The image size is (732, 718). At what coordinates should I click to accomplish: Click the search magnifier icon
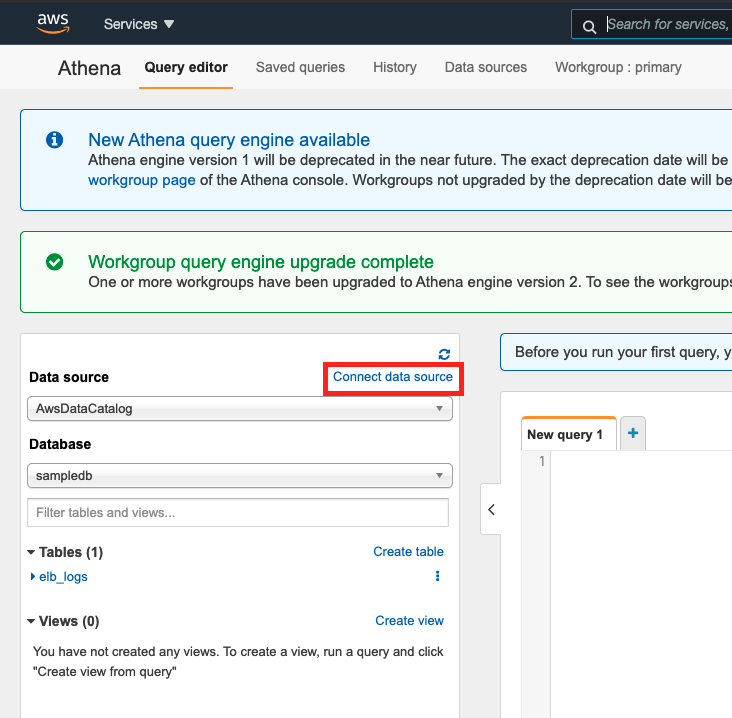pyautogui.click(x=589, y=27)
